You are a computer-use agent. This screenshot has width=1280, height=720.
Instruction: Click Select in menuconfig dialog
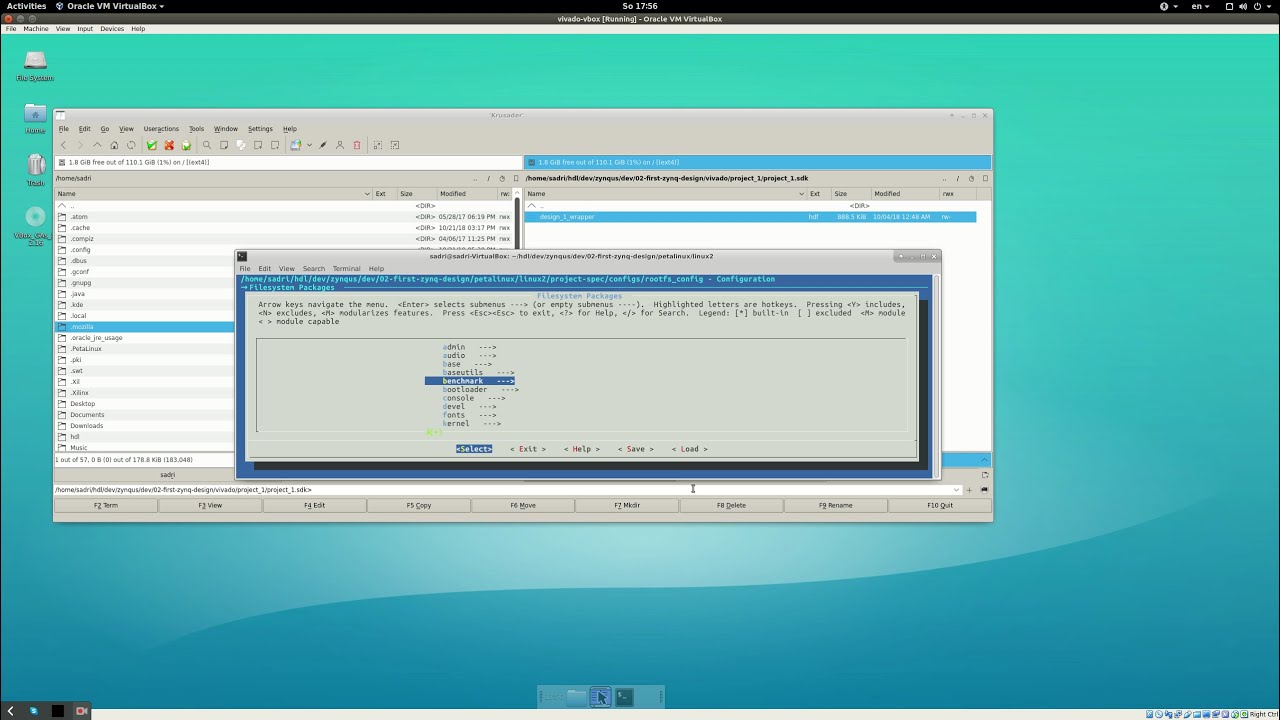click(474, 449)
